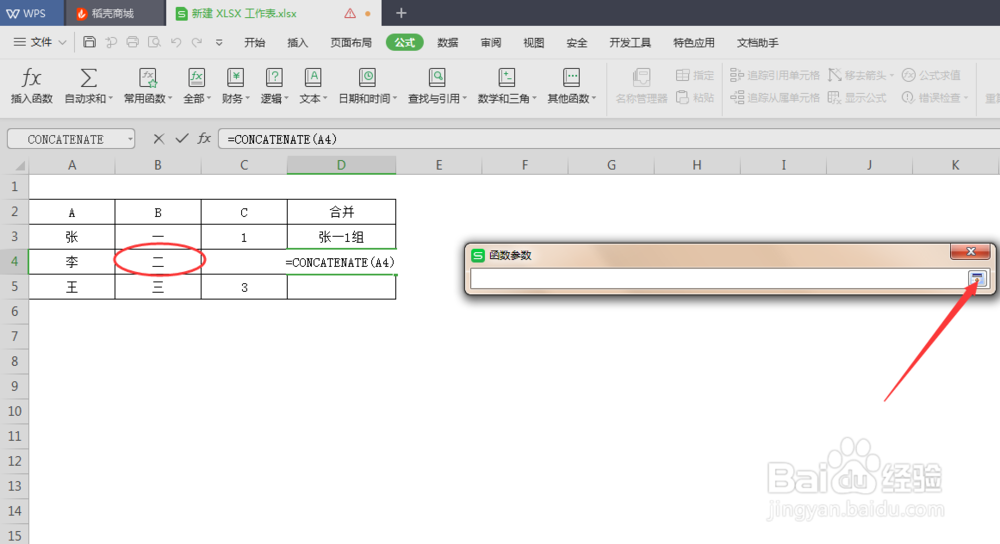Screen dimensions: 1000x544
Task: Click the Save icon in quick toolbar
Action: pos(89,42)
